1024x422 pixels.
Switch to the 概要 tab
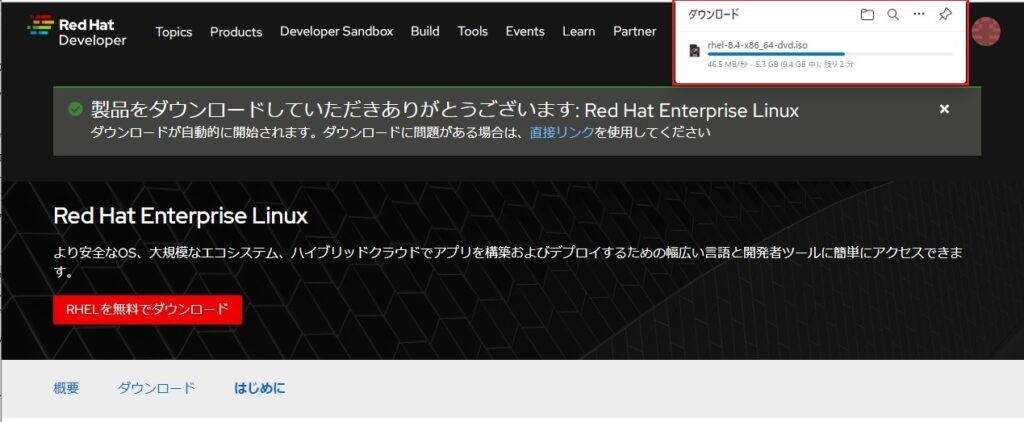pos(66,388)
